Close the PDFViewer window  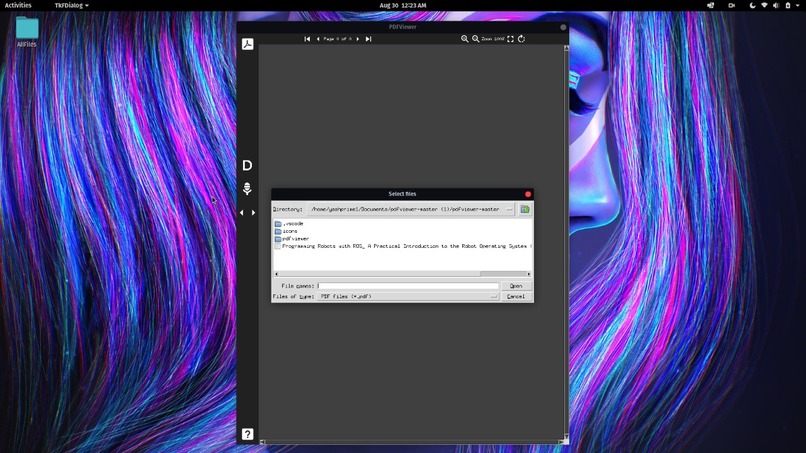click(563, 27)
